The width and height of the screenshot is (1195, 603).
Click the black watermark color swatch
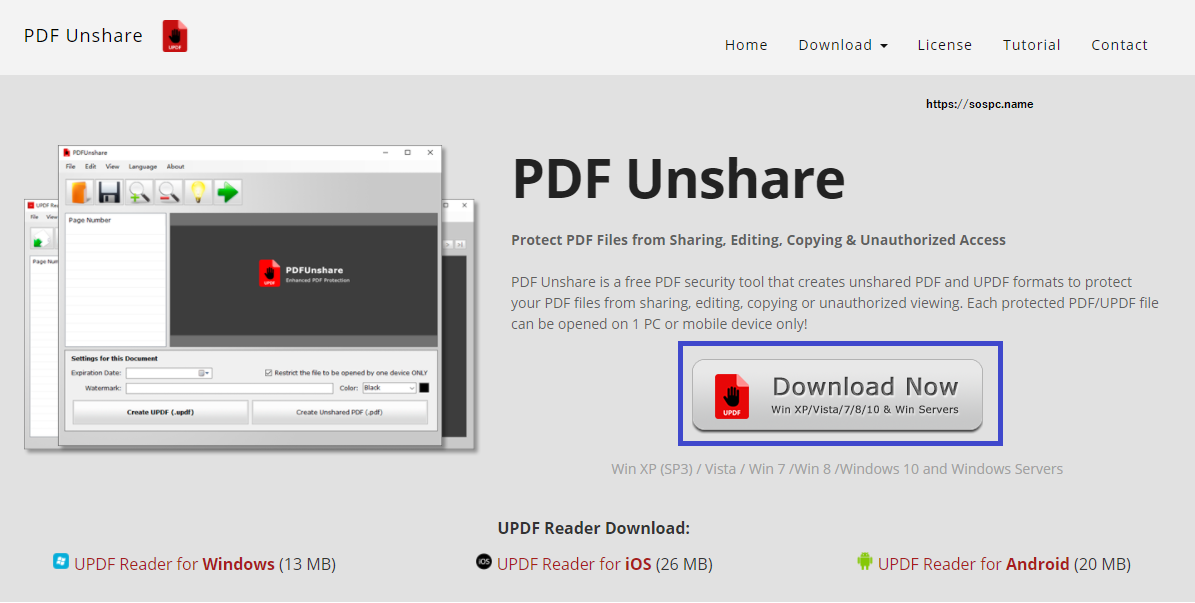click(x=424, y=388)
